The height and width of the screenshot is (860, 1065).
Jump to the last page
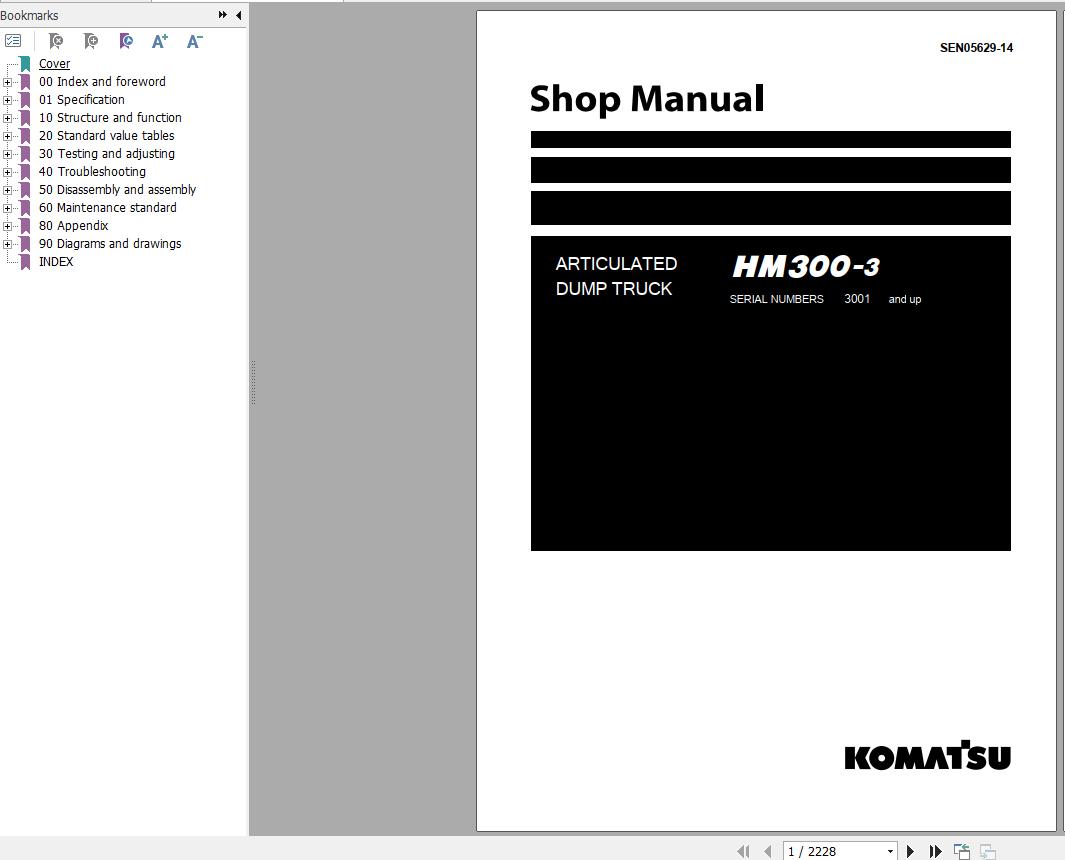pos(935,851)
